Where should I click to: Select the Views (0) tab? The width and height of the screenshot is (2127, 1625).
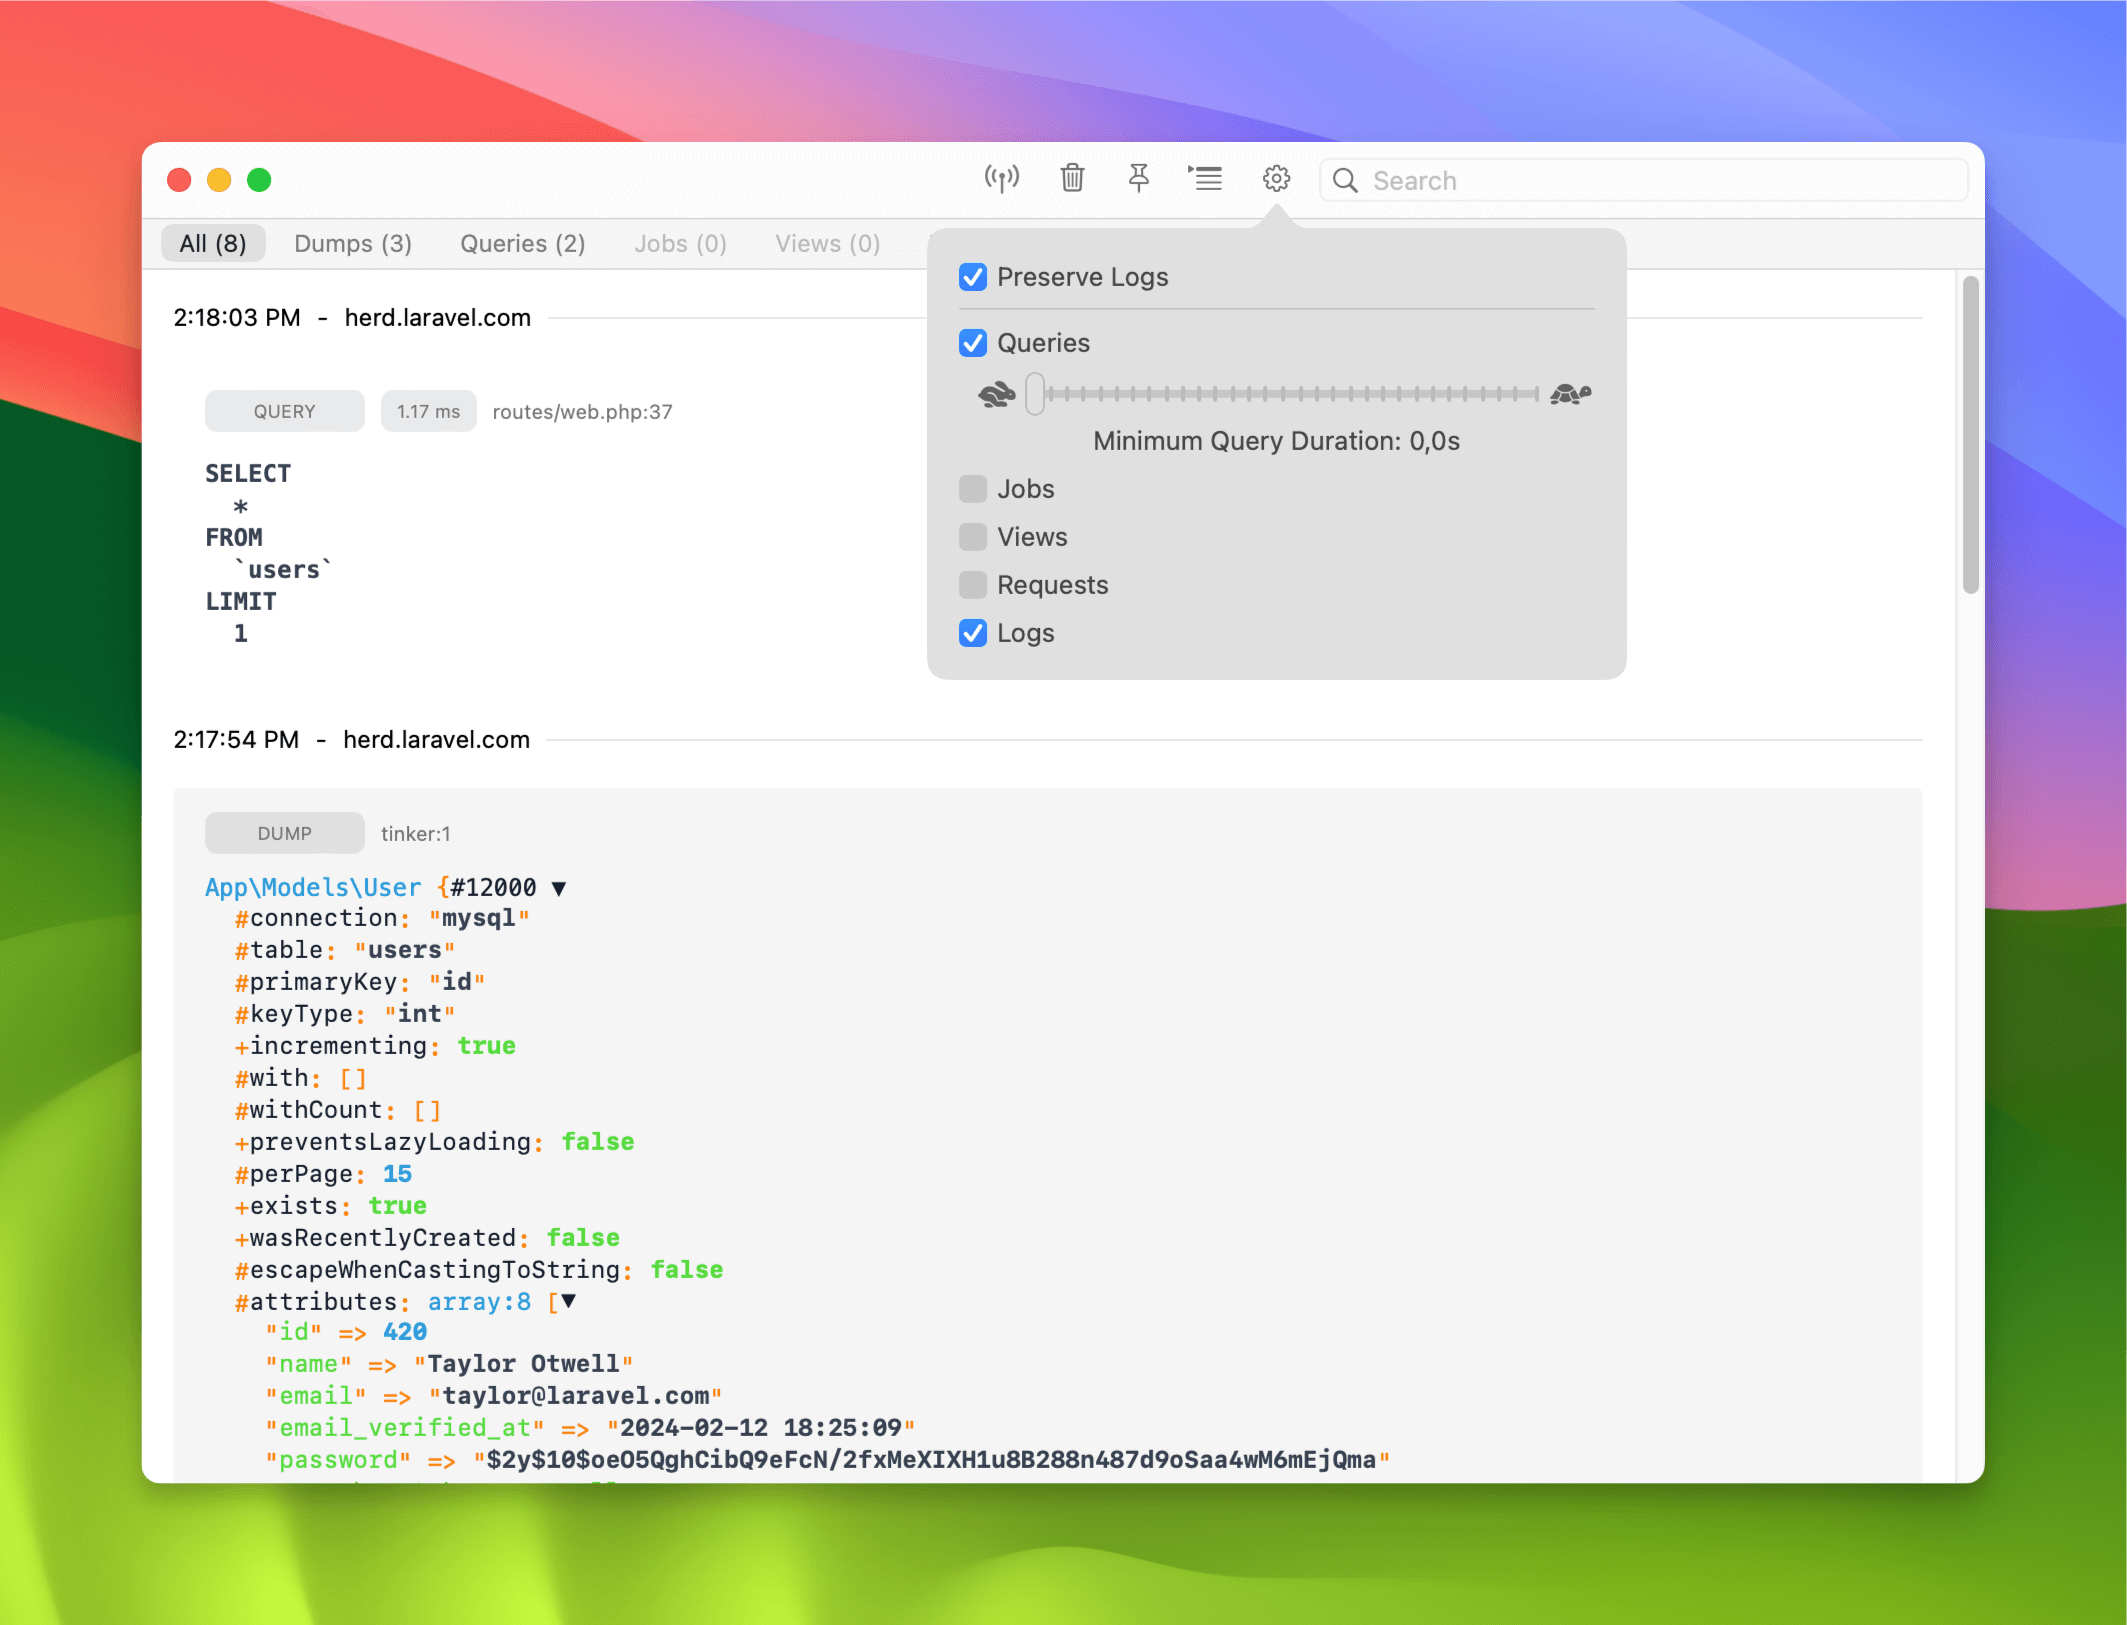828,244
